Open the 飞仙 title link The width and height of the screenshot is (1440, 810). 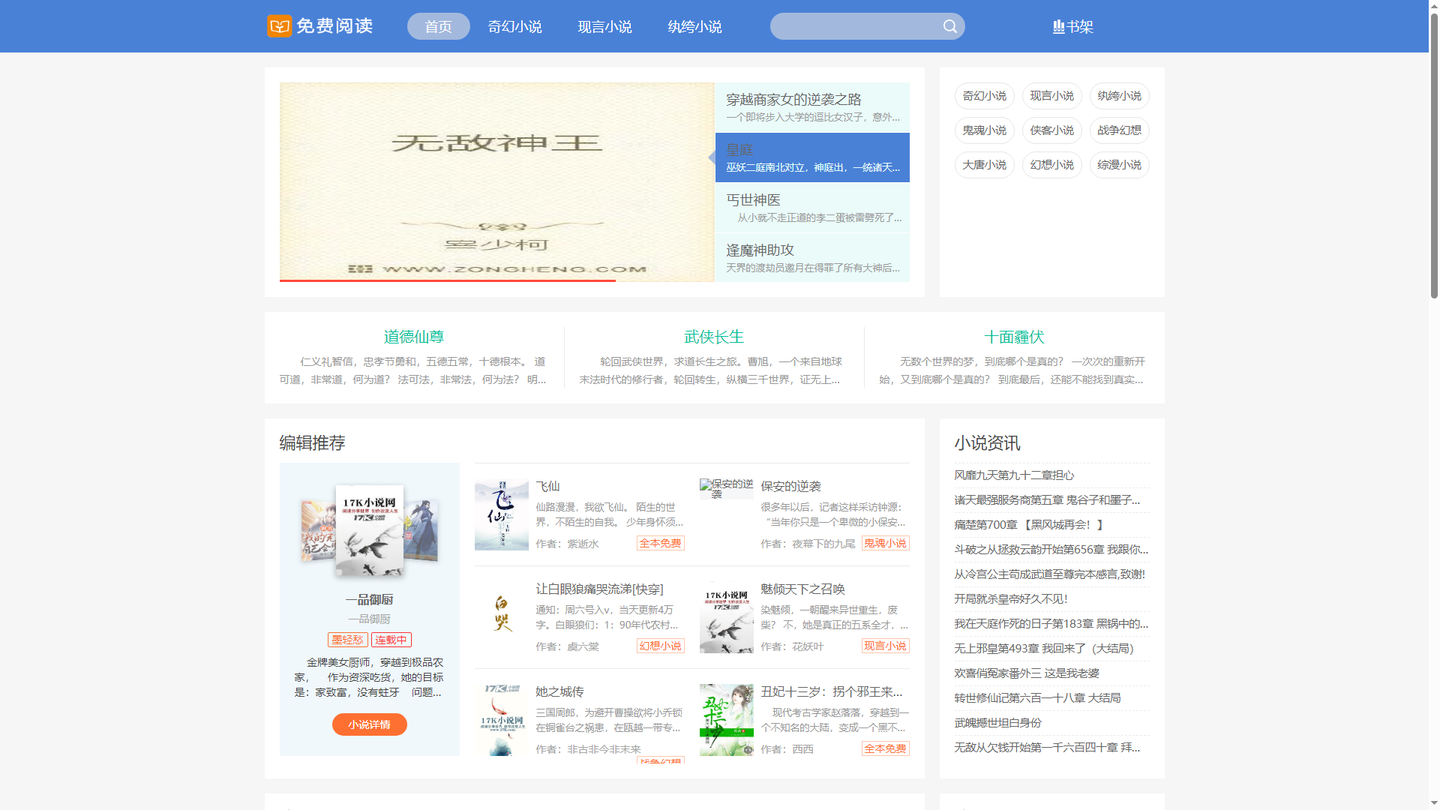pos(548,486)
